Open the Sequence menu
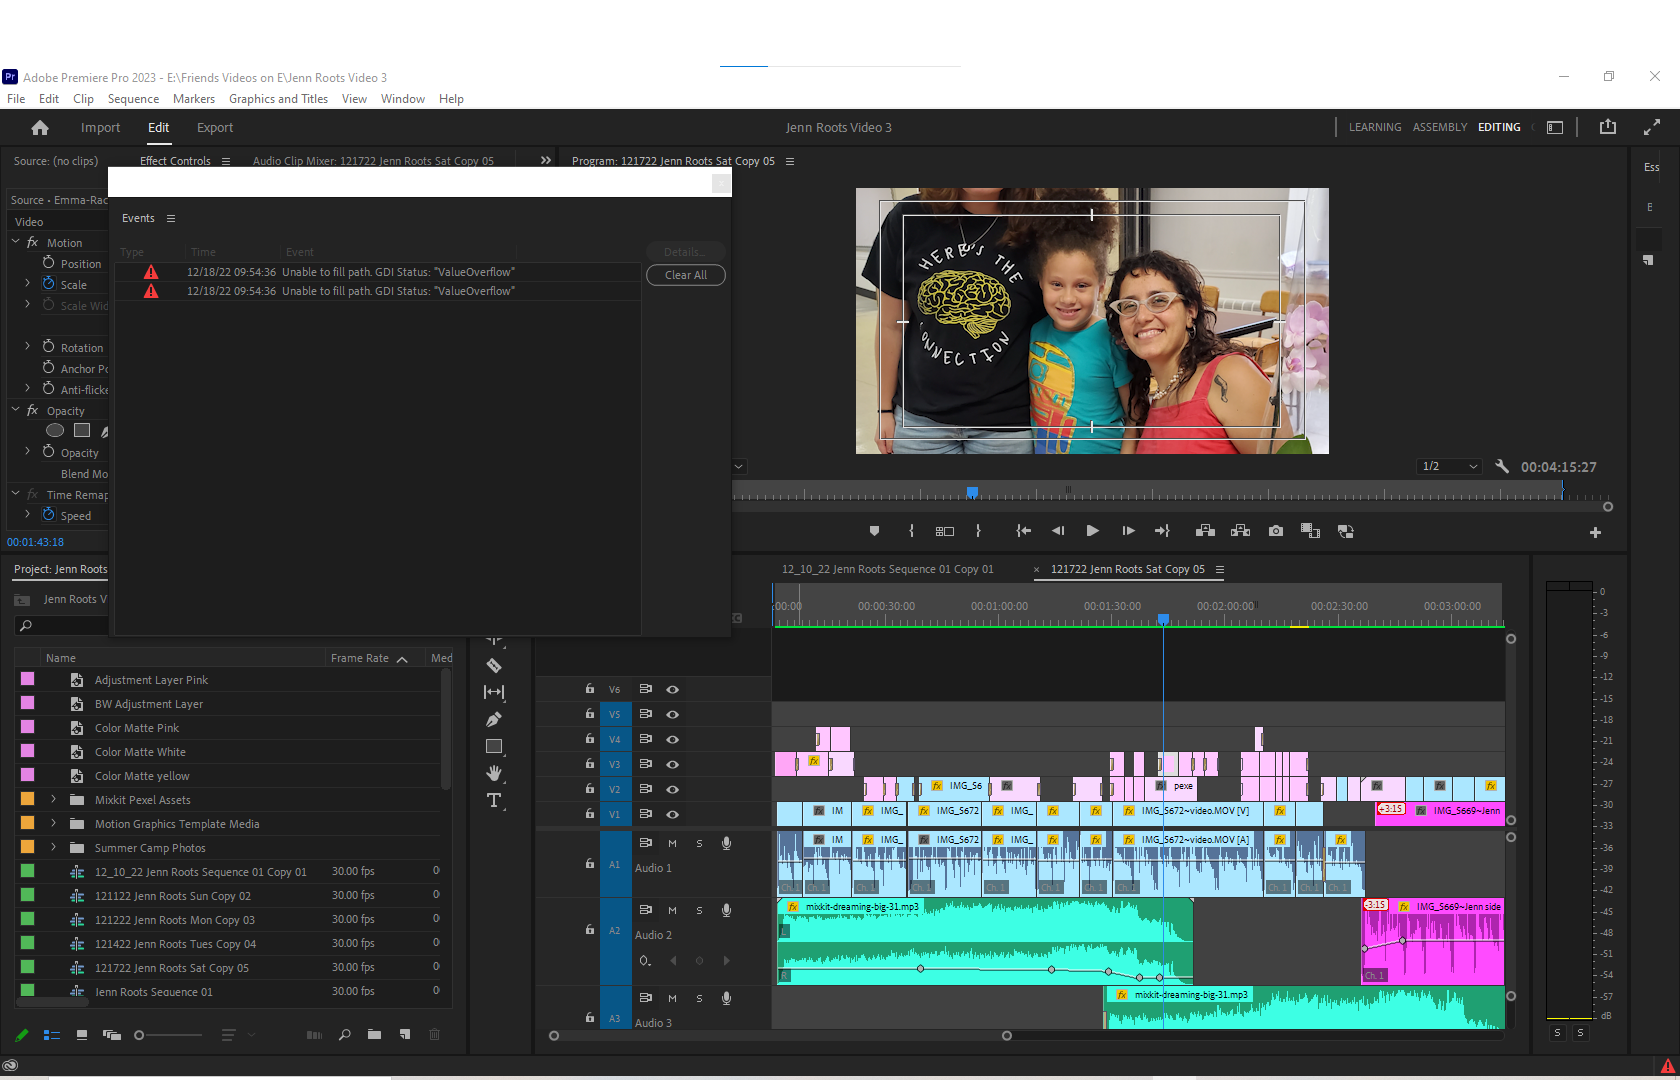 tap(133, 99)
